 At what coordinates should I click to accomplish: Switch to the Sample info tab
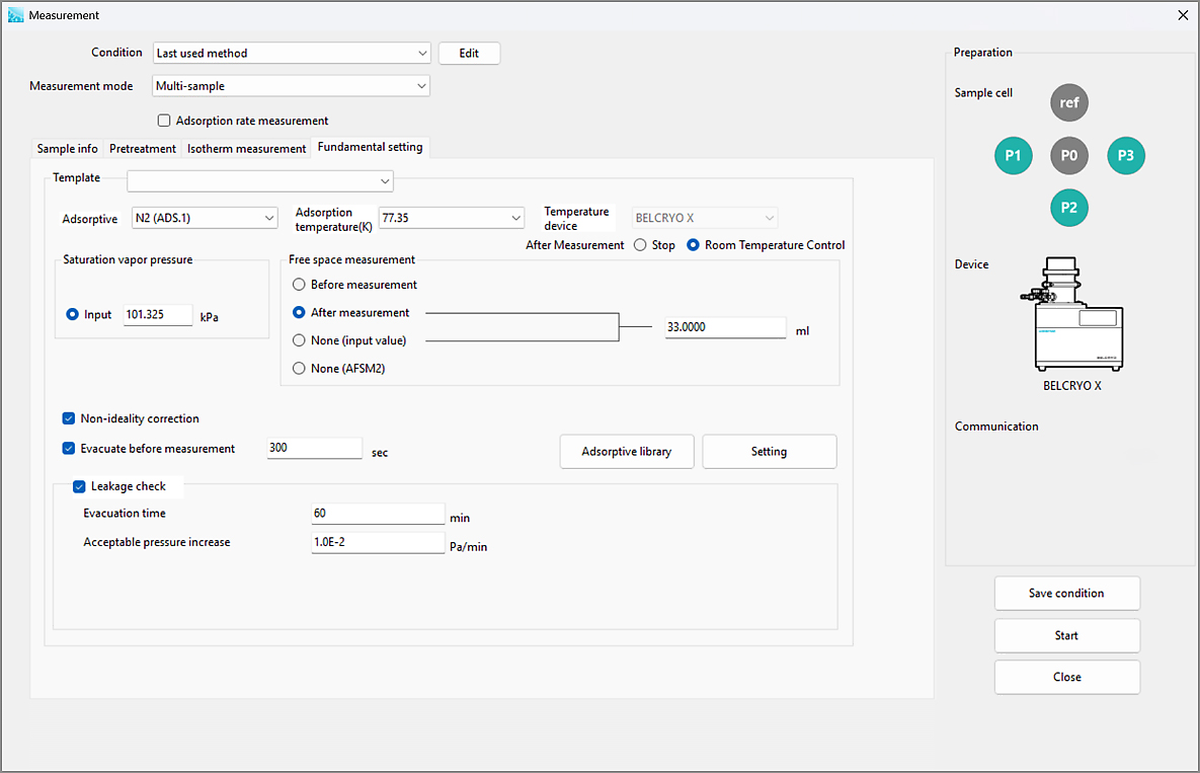tap(67, 149)
